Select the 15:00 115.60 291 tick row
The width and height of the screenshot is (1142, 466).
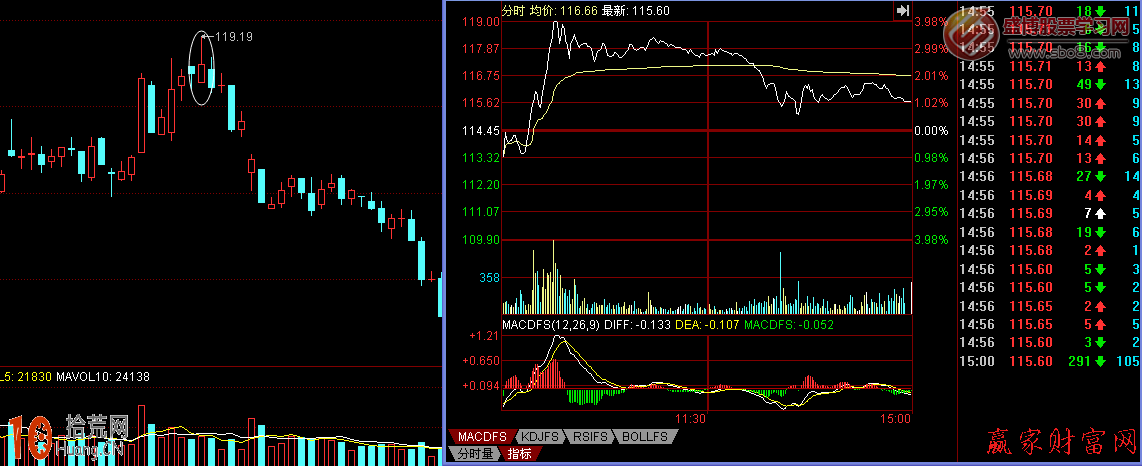(1050, 360)
